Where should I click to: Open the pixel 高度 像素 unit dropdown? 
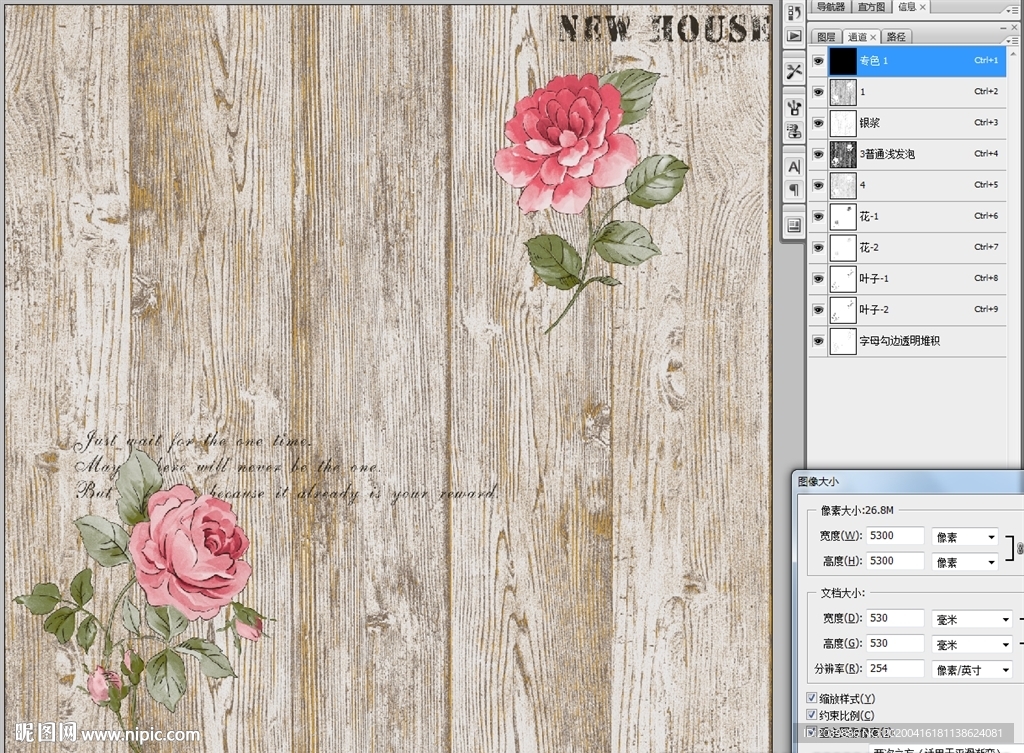(x=965, y=563)
